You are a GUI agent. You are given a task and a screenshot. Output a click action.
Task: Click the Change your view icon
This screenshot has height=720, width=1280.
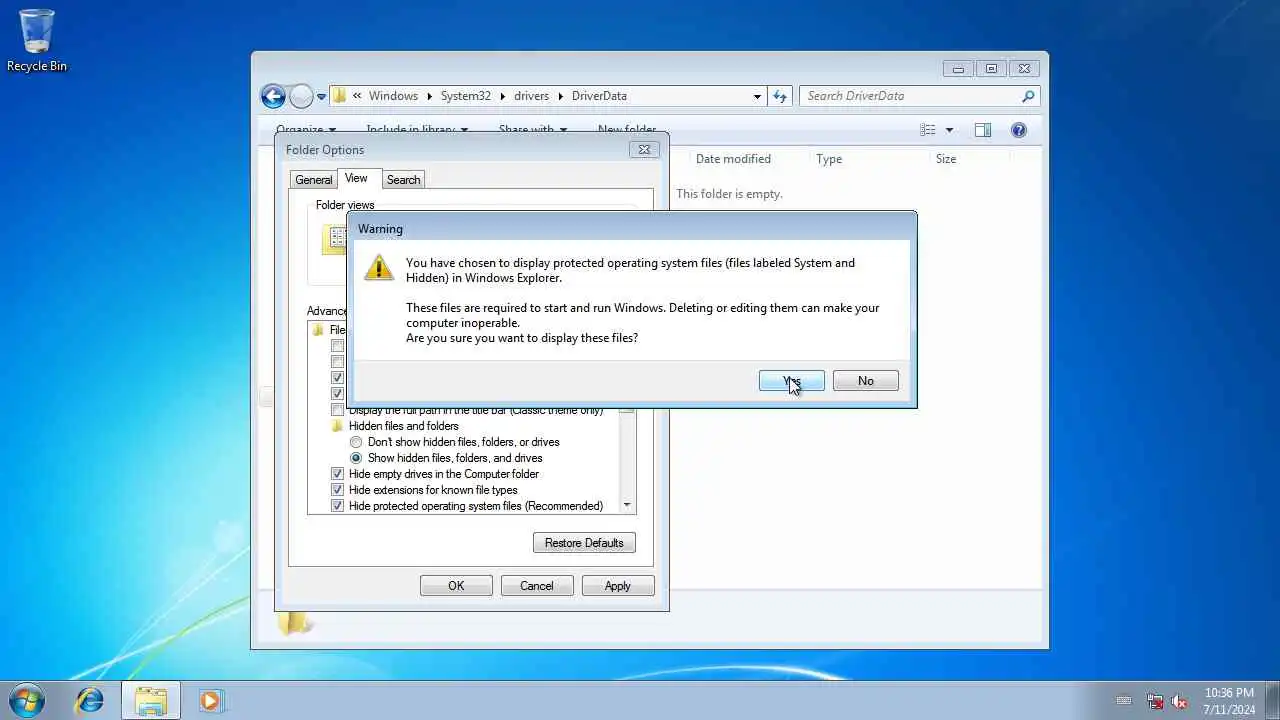(x=928, y=130)
